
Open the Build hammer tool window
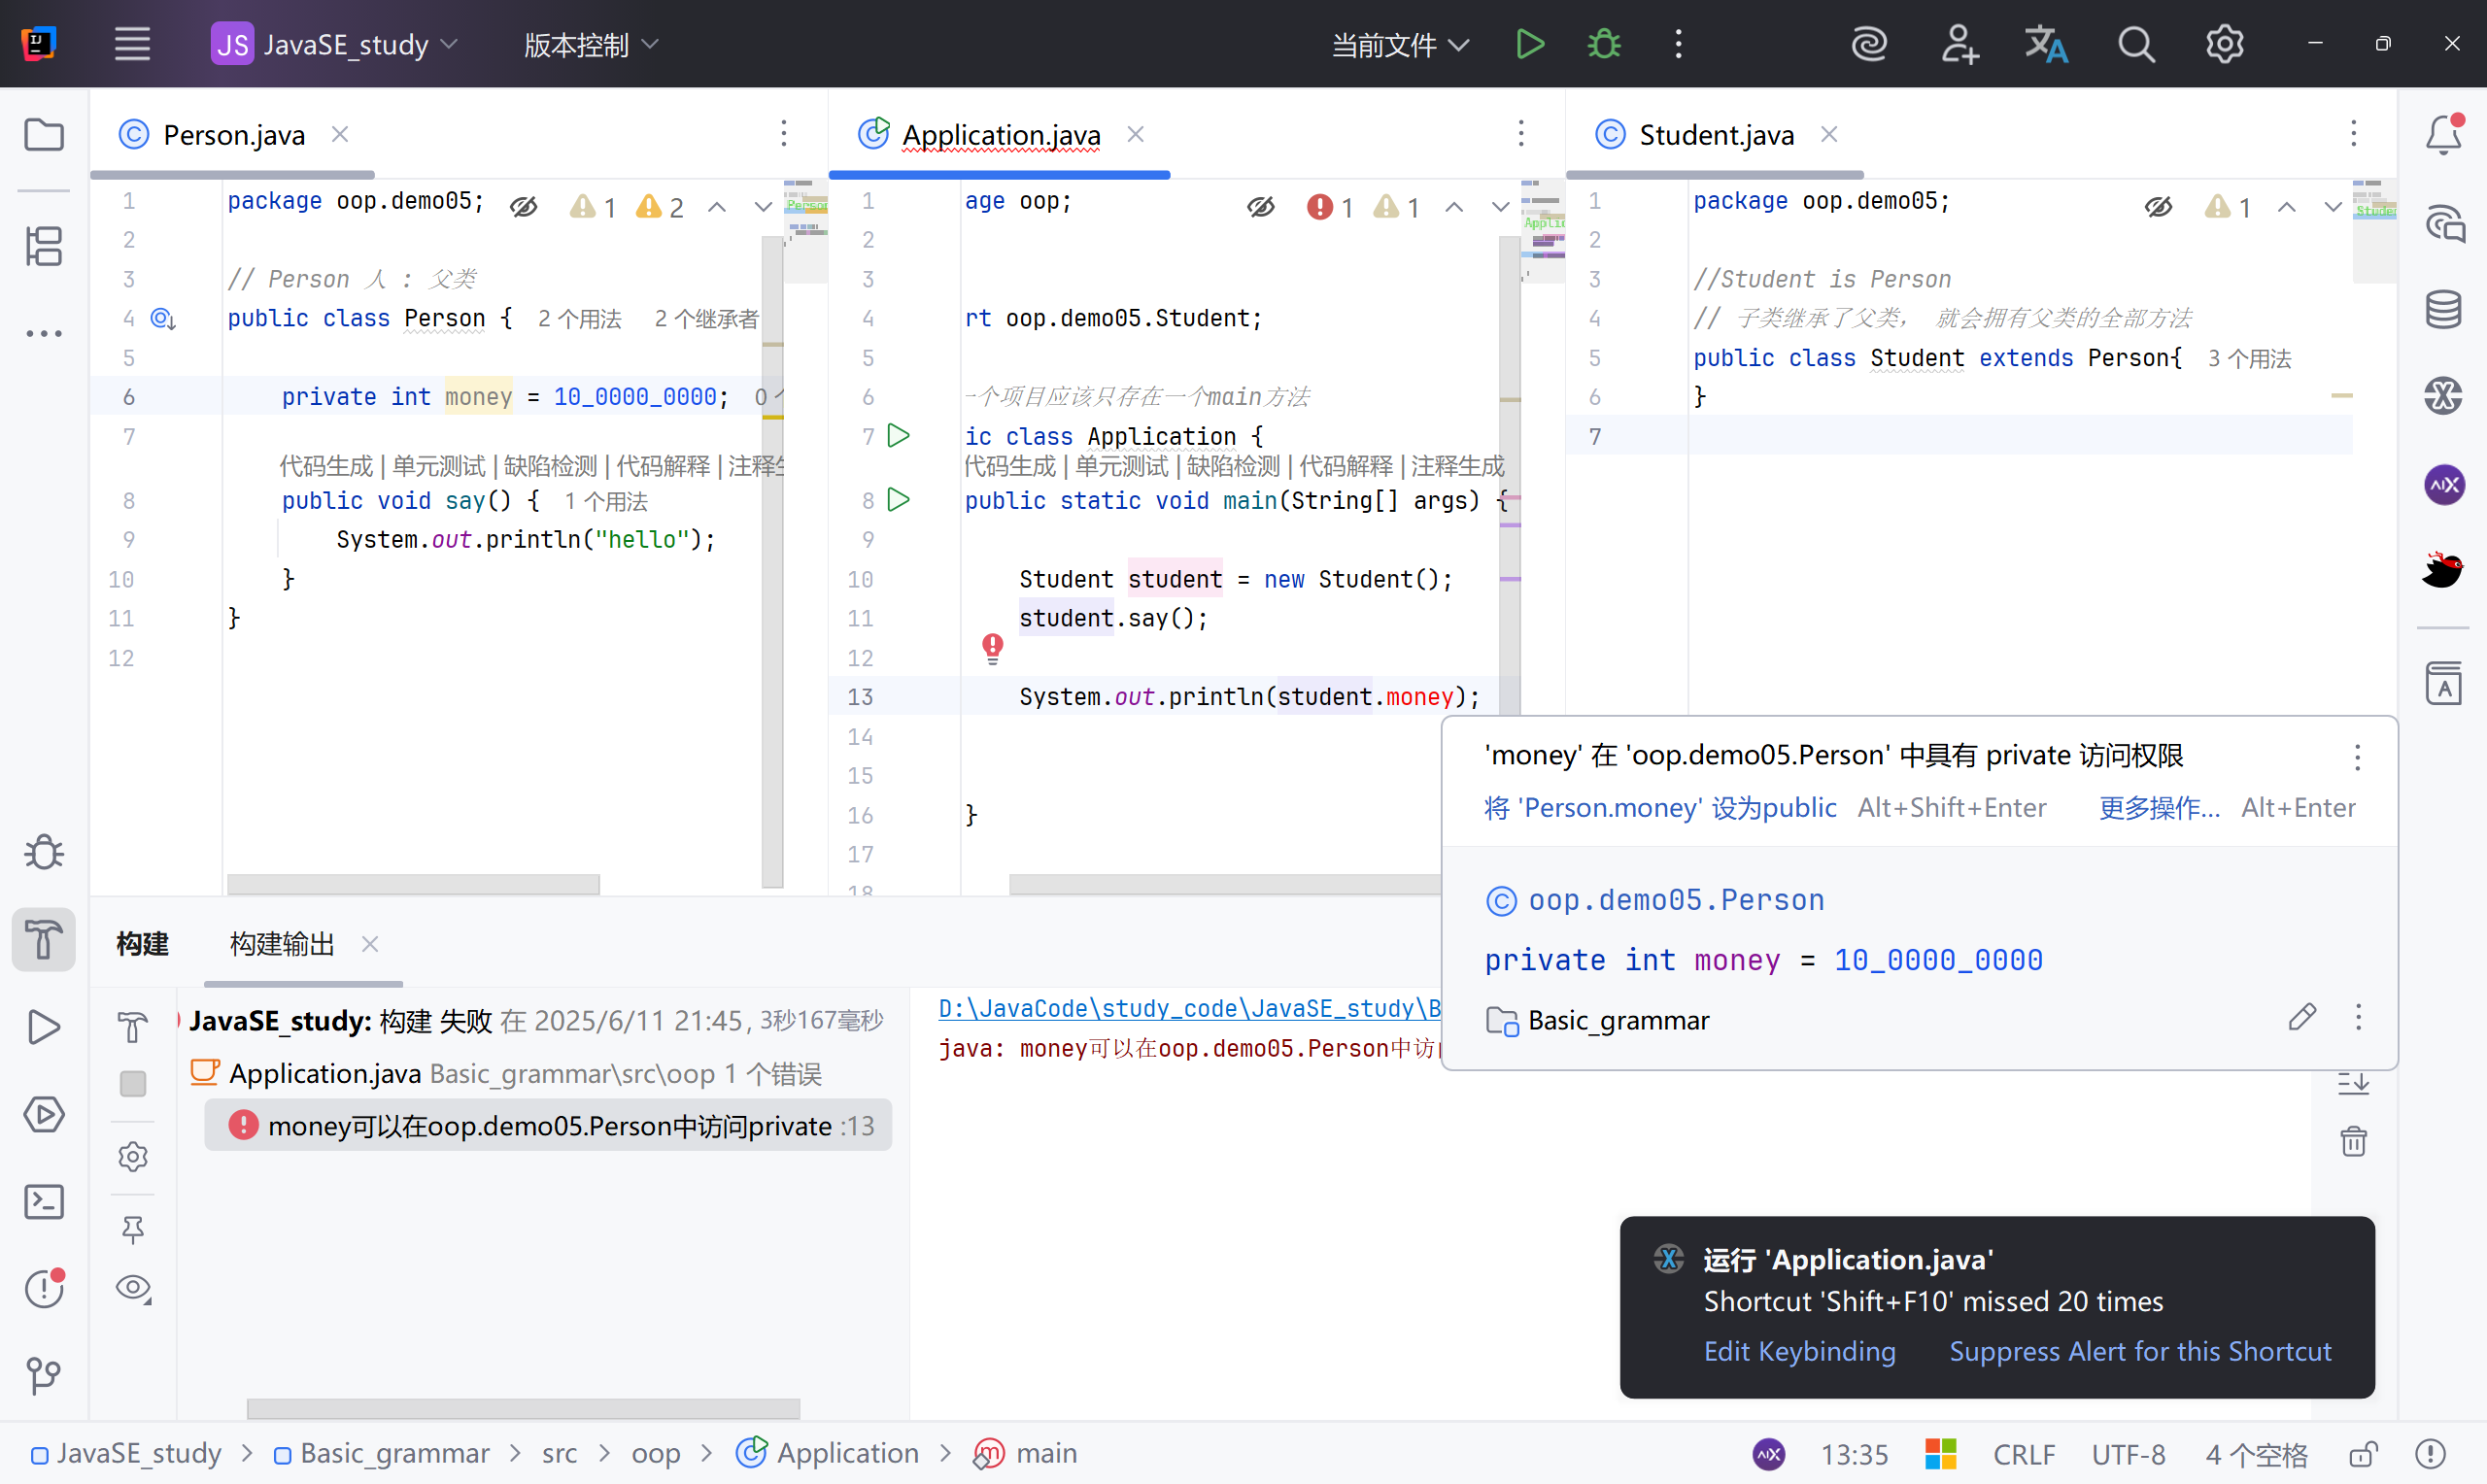pyautogui.click(x=44, y=939)
